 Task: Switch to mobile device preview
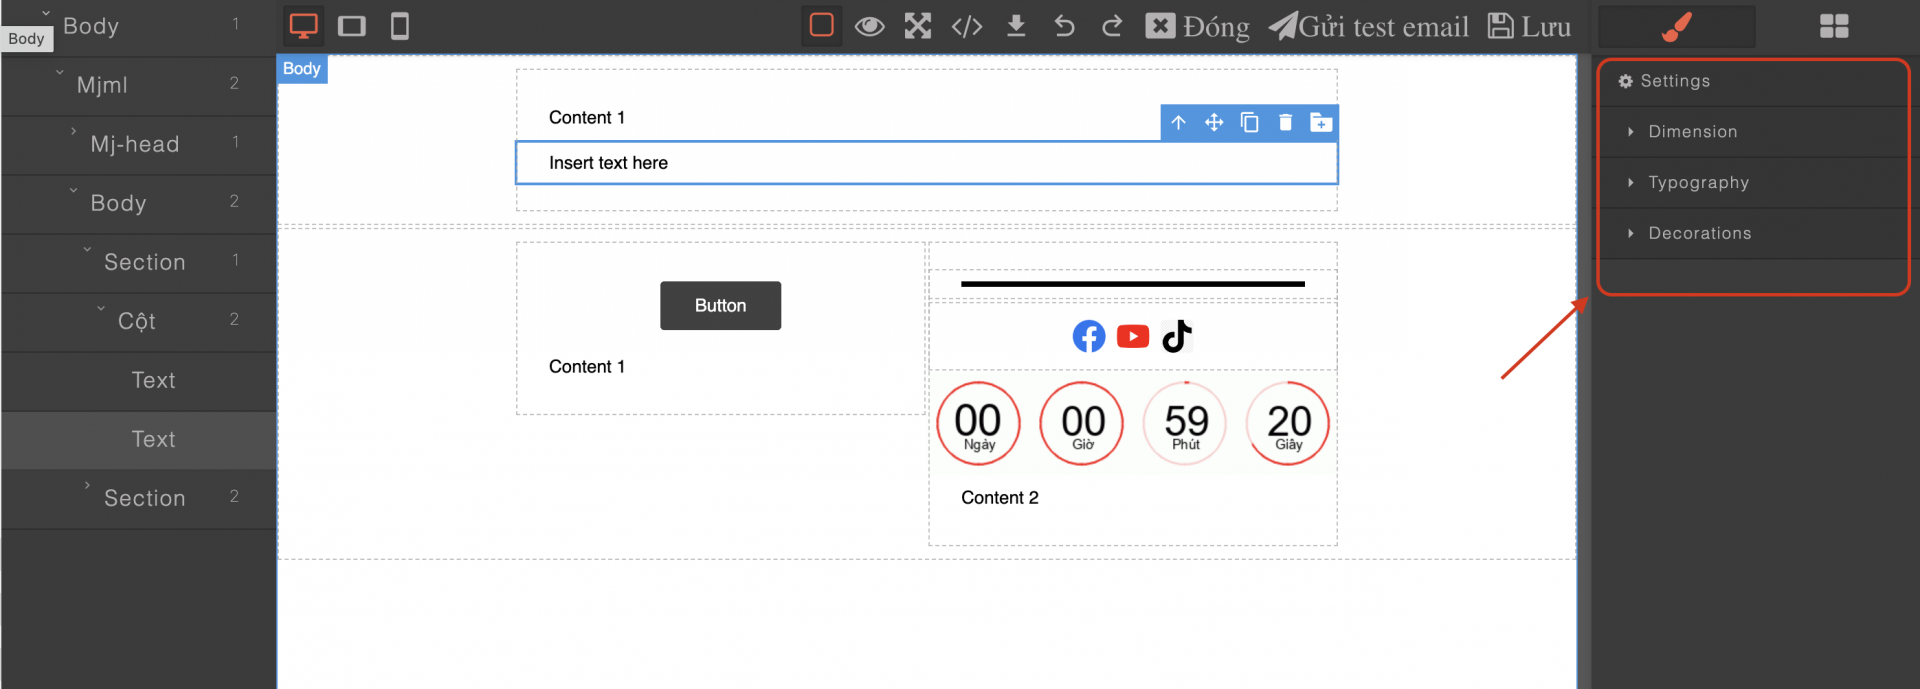400,26
